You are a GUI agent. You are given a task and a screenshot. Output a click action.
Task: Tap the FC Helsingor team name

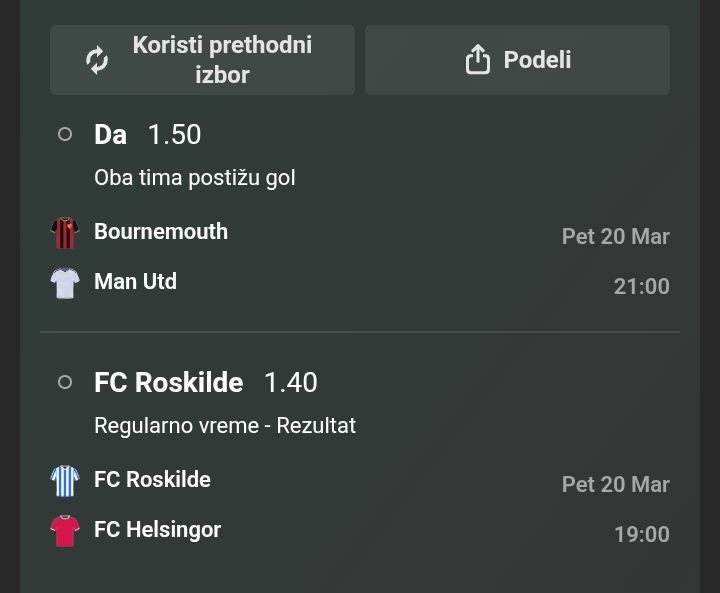[x=157, y=530]
